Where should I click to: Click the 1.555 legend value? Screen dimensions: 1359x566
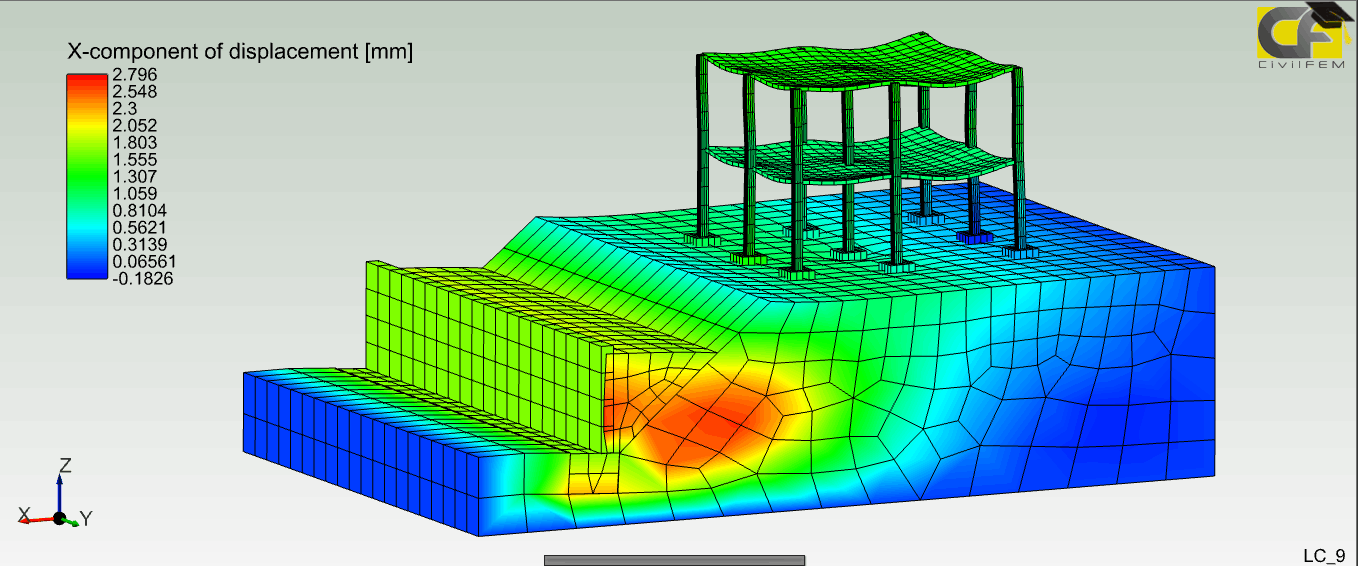(135, 159)
